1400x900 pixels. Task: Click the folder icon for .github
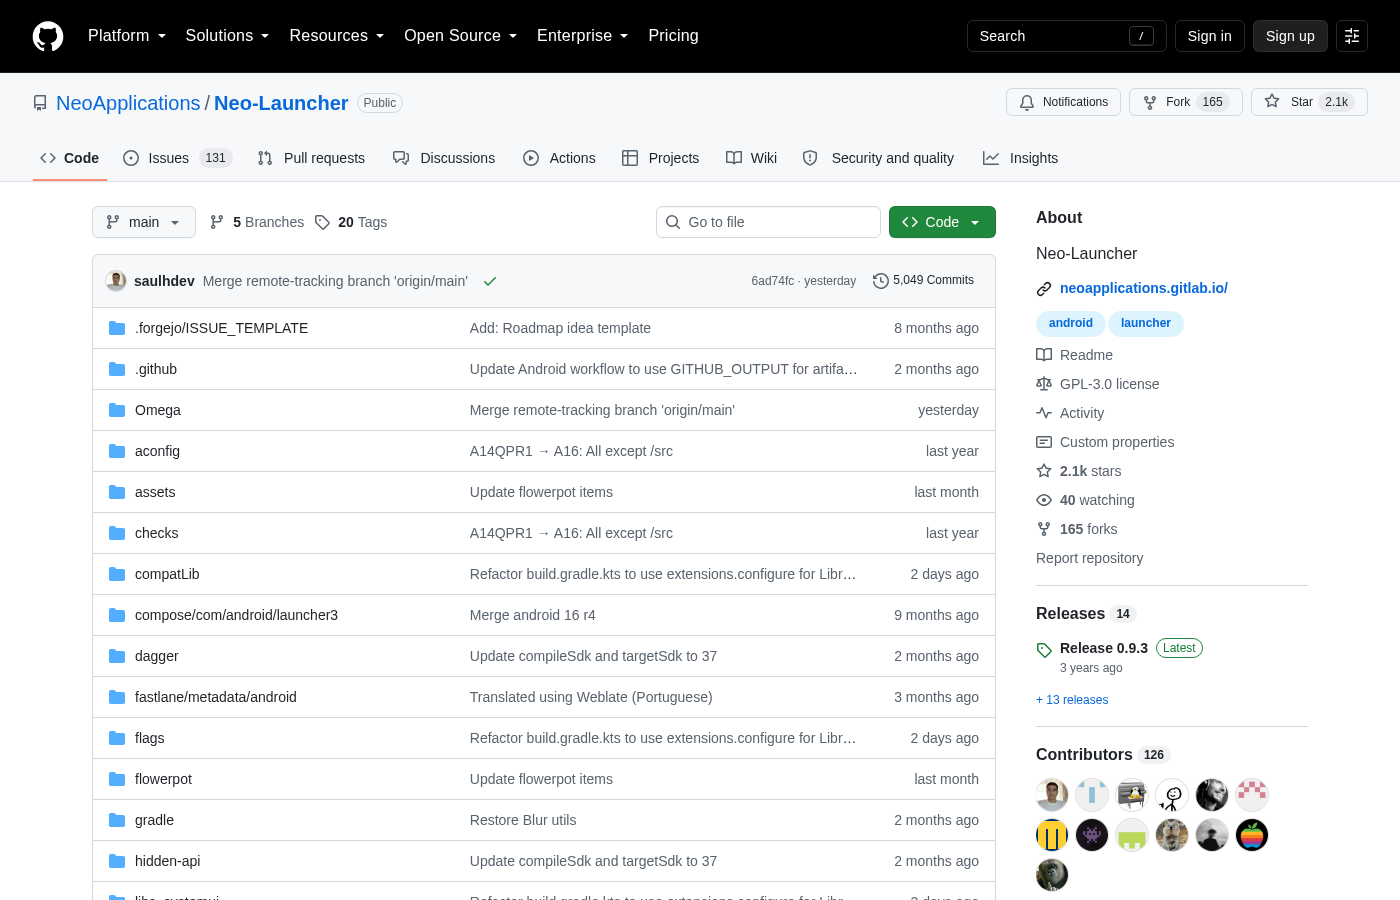pos(117,369)
